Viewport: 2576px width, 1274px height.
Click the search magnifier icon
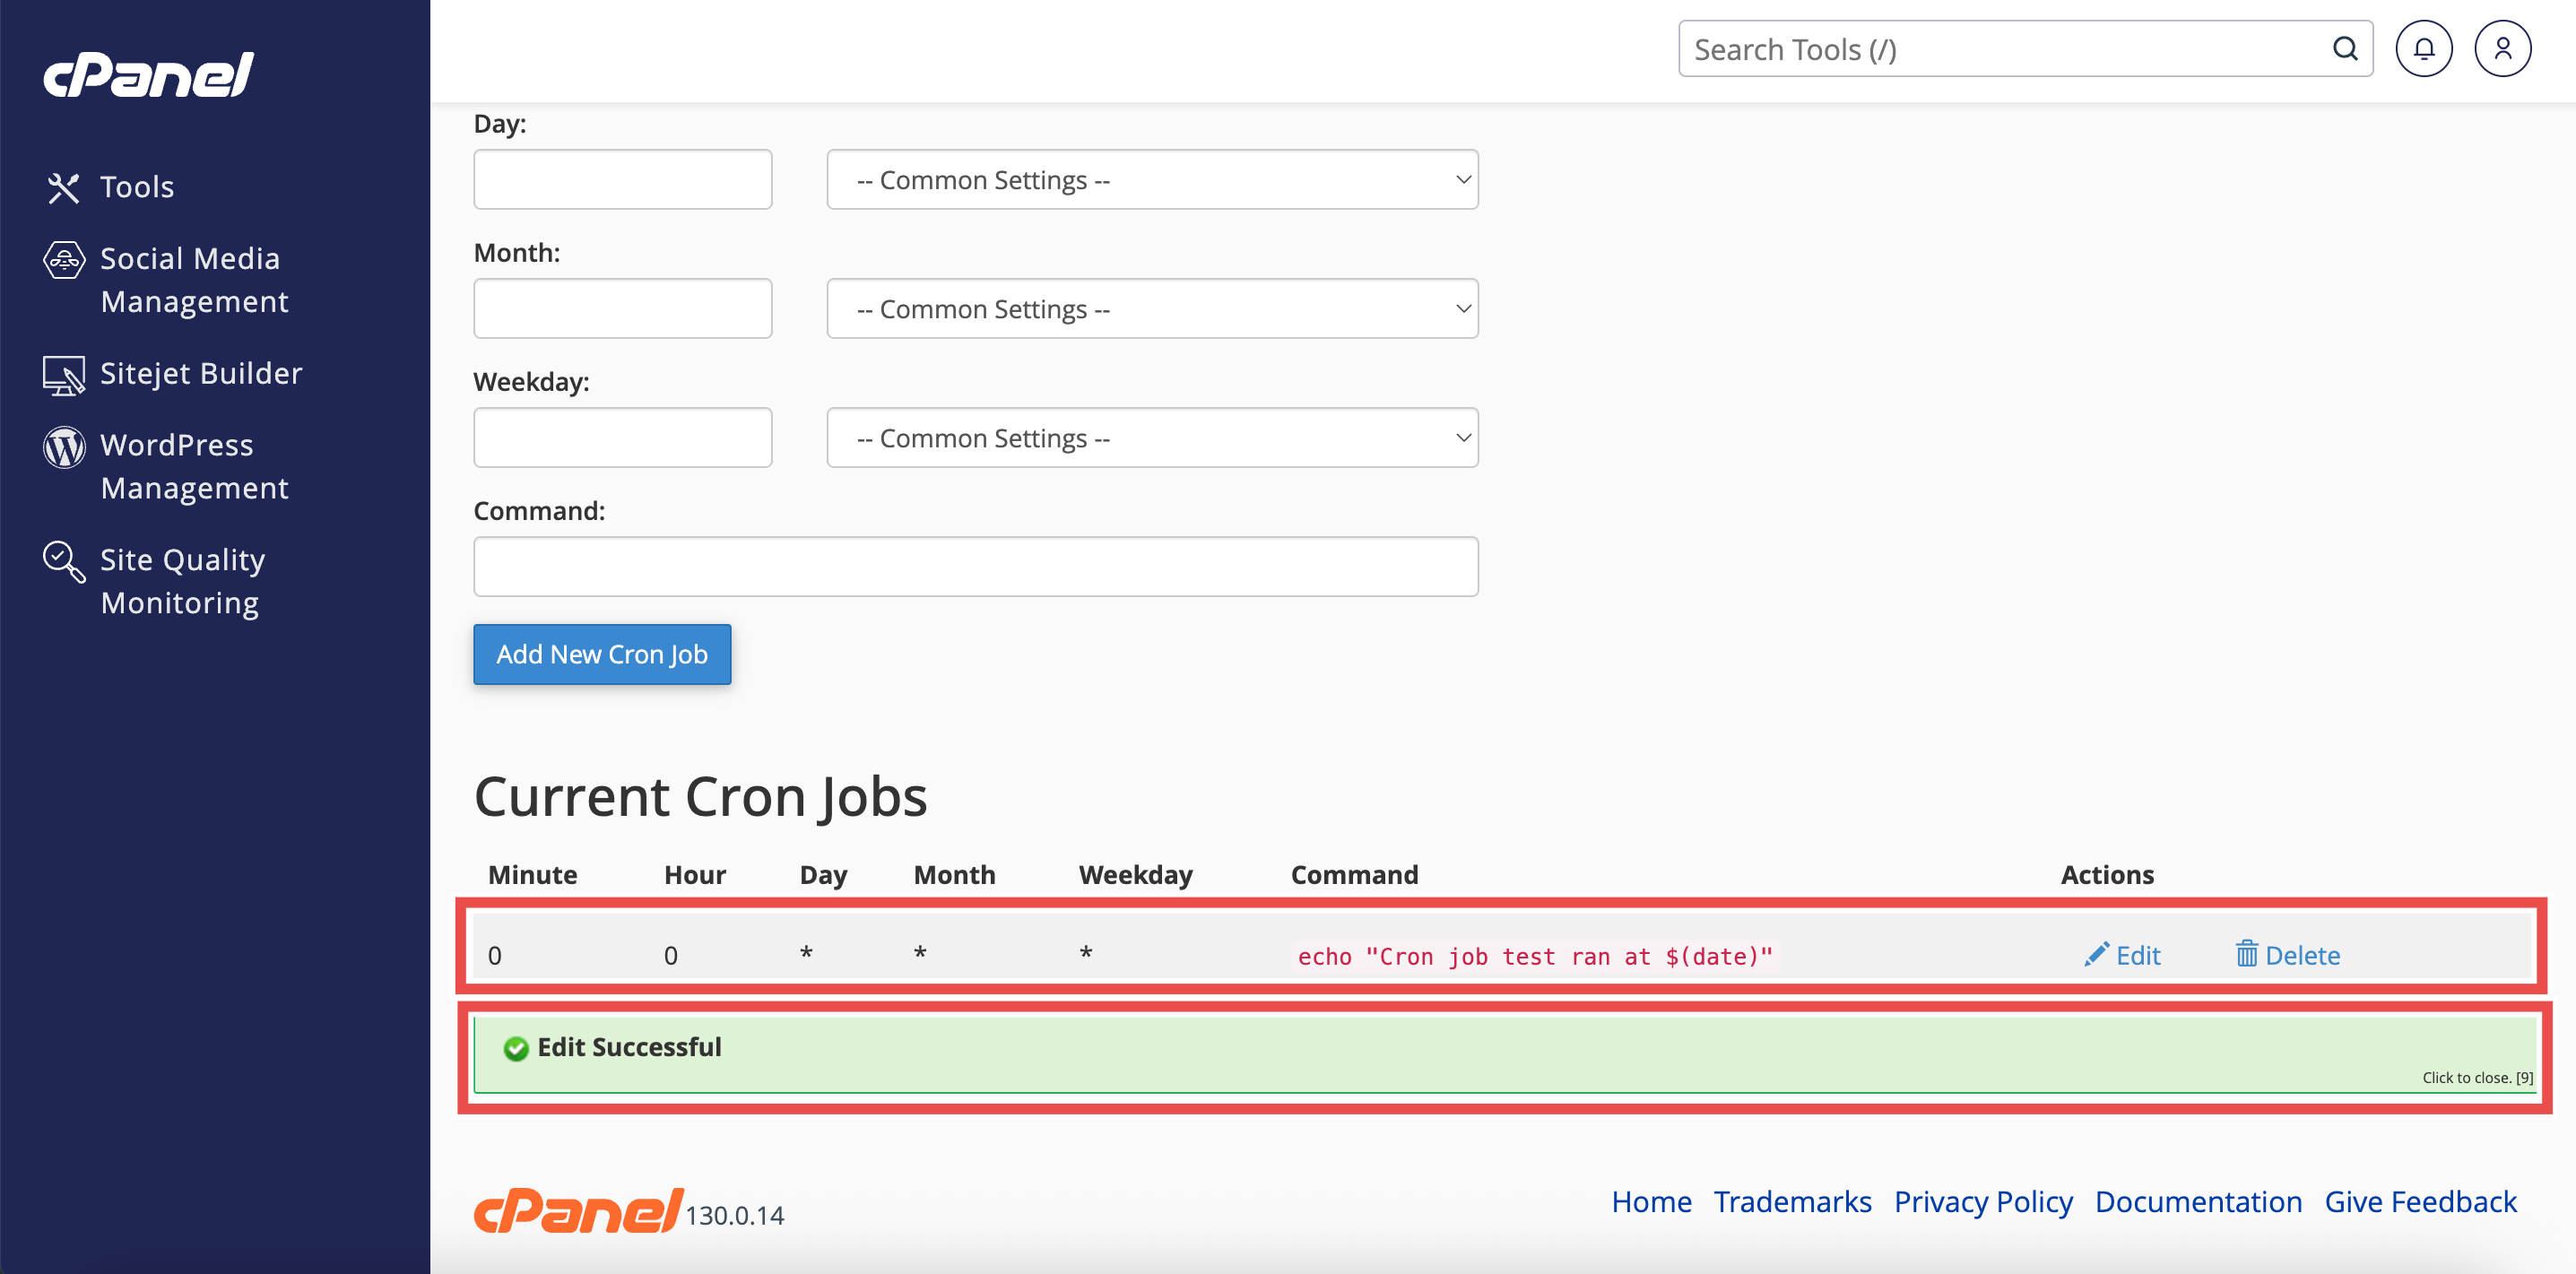click(x=2344, y=49)
